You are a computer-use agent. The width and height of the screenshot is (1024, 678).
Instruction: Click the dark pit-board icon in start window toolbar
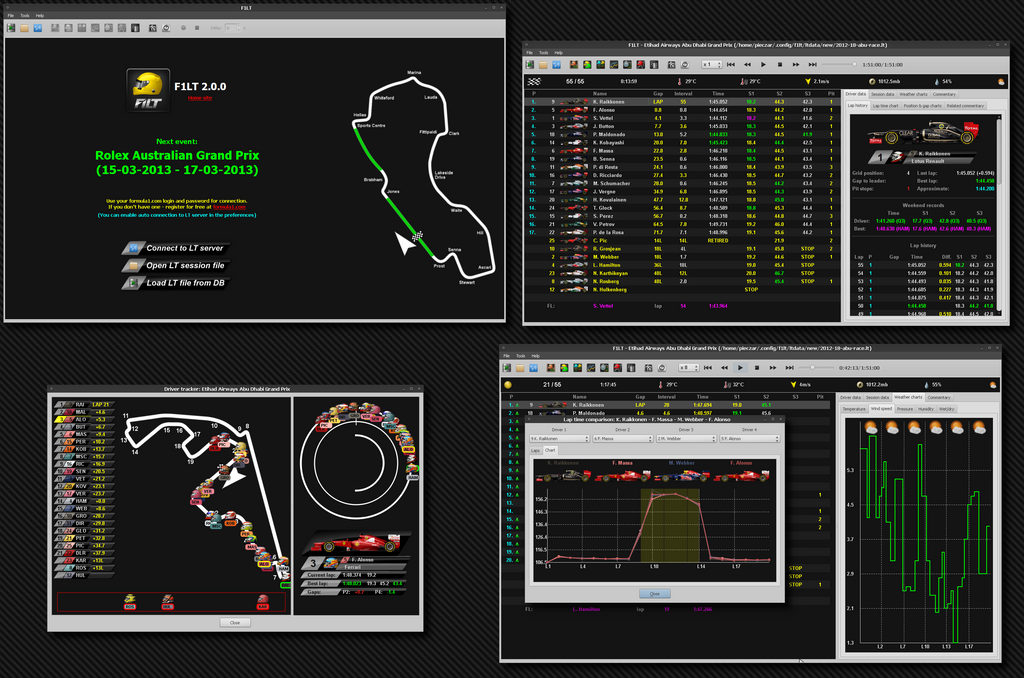tap(135, 27)
